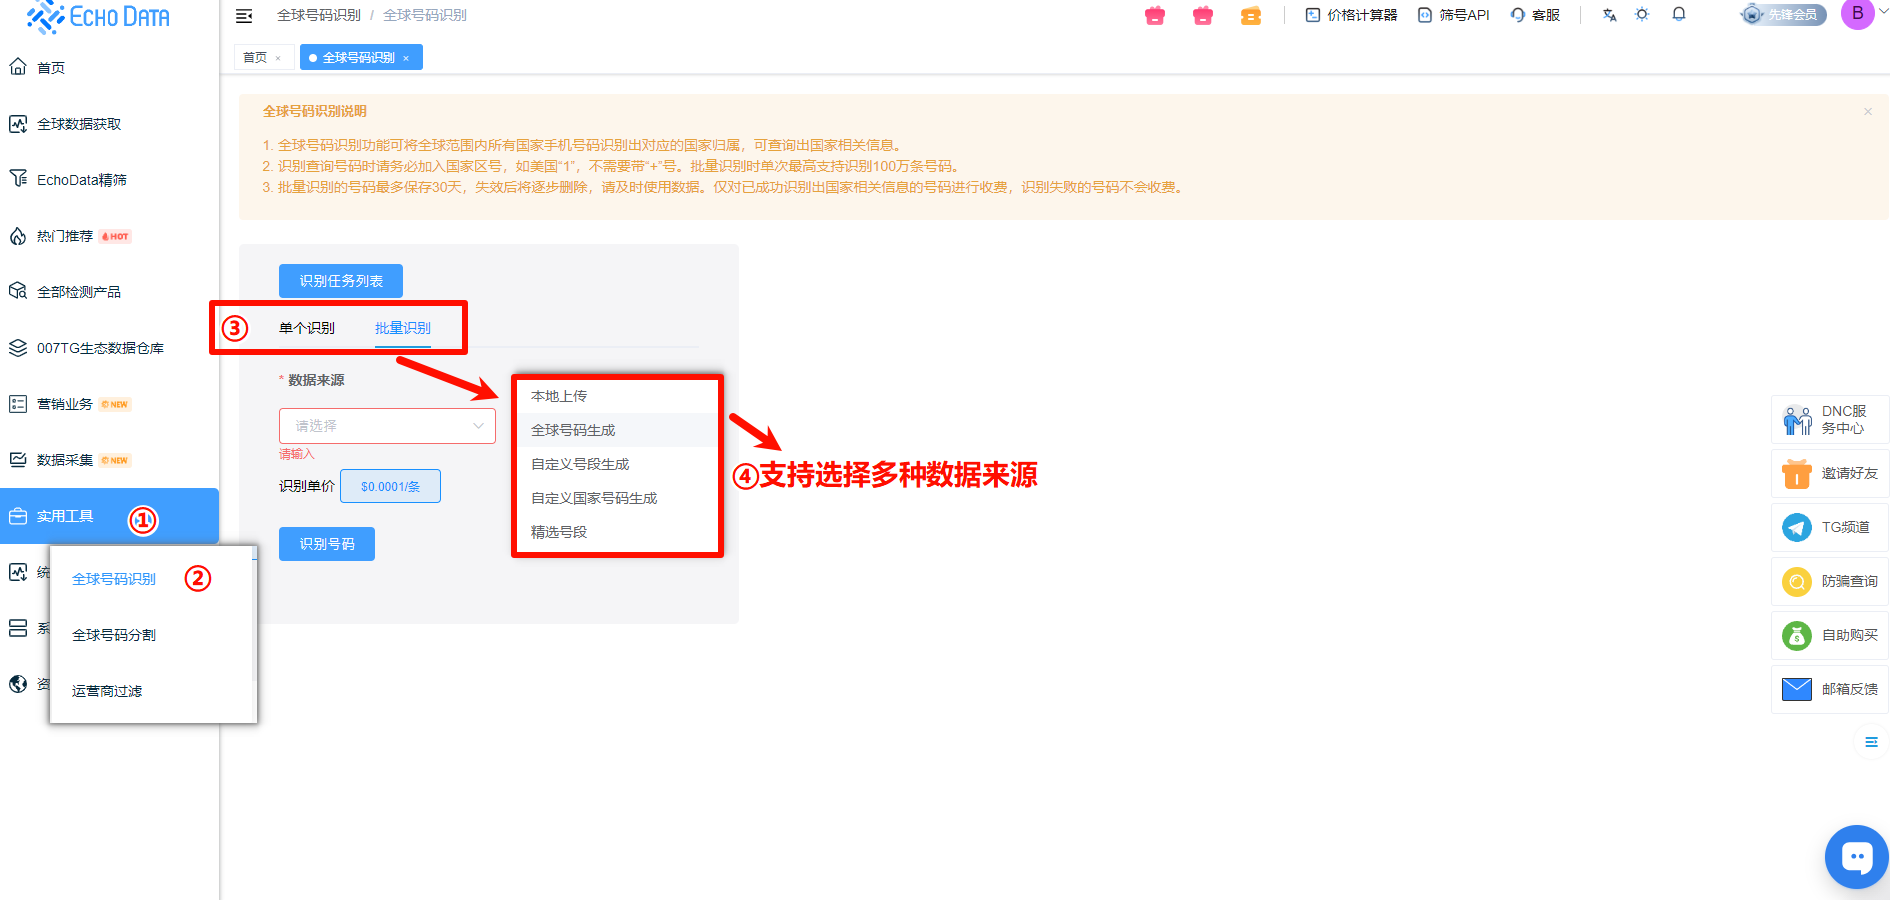Open the 价格计算器 tool link
The width and height of the screenshot is (1890, 900).
coord(1351,15)
